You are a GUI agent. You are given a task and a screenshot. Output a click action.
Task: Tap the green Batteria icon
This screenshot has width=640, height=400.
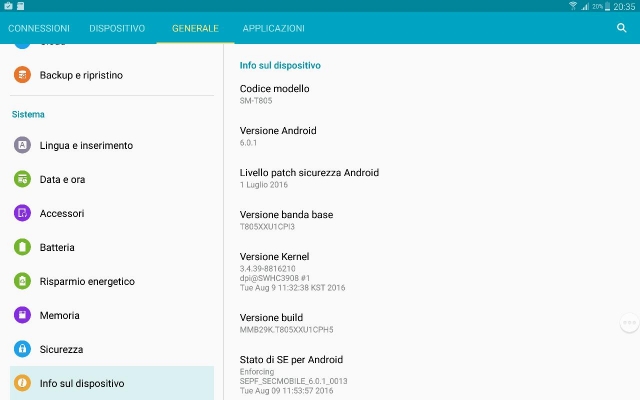(22, 247)
